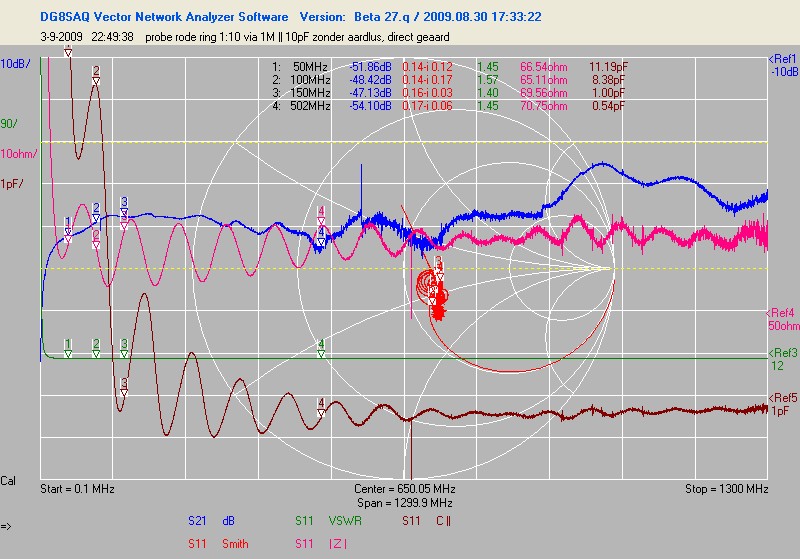Select the Ref5 1pF reference indicator
Screen dimensions: 800x559
[782, 404]
